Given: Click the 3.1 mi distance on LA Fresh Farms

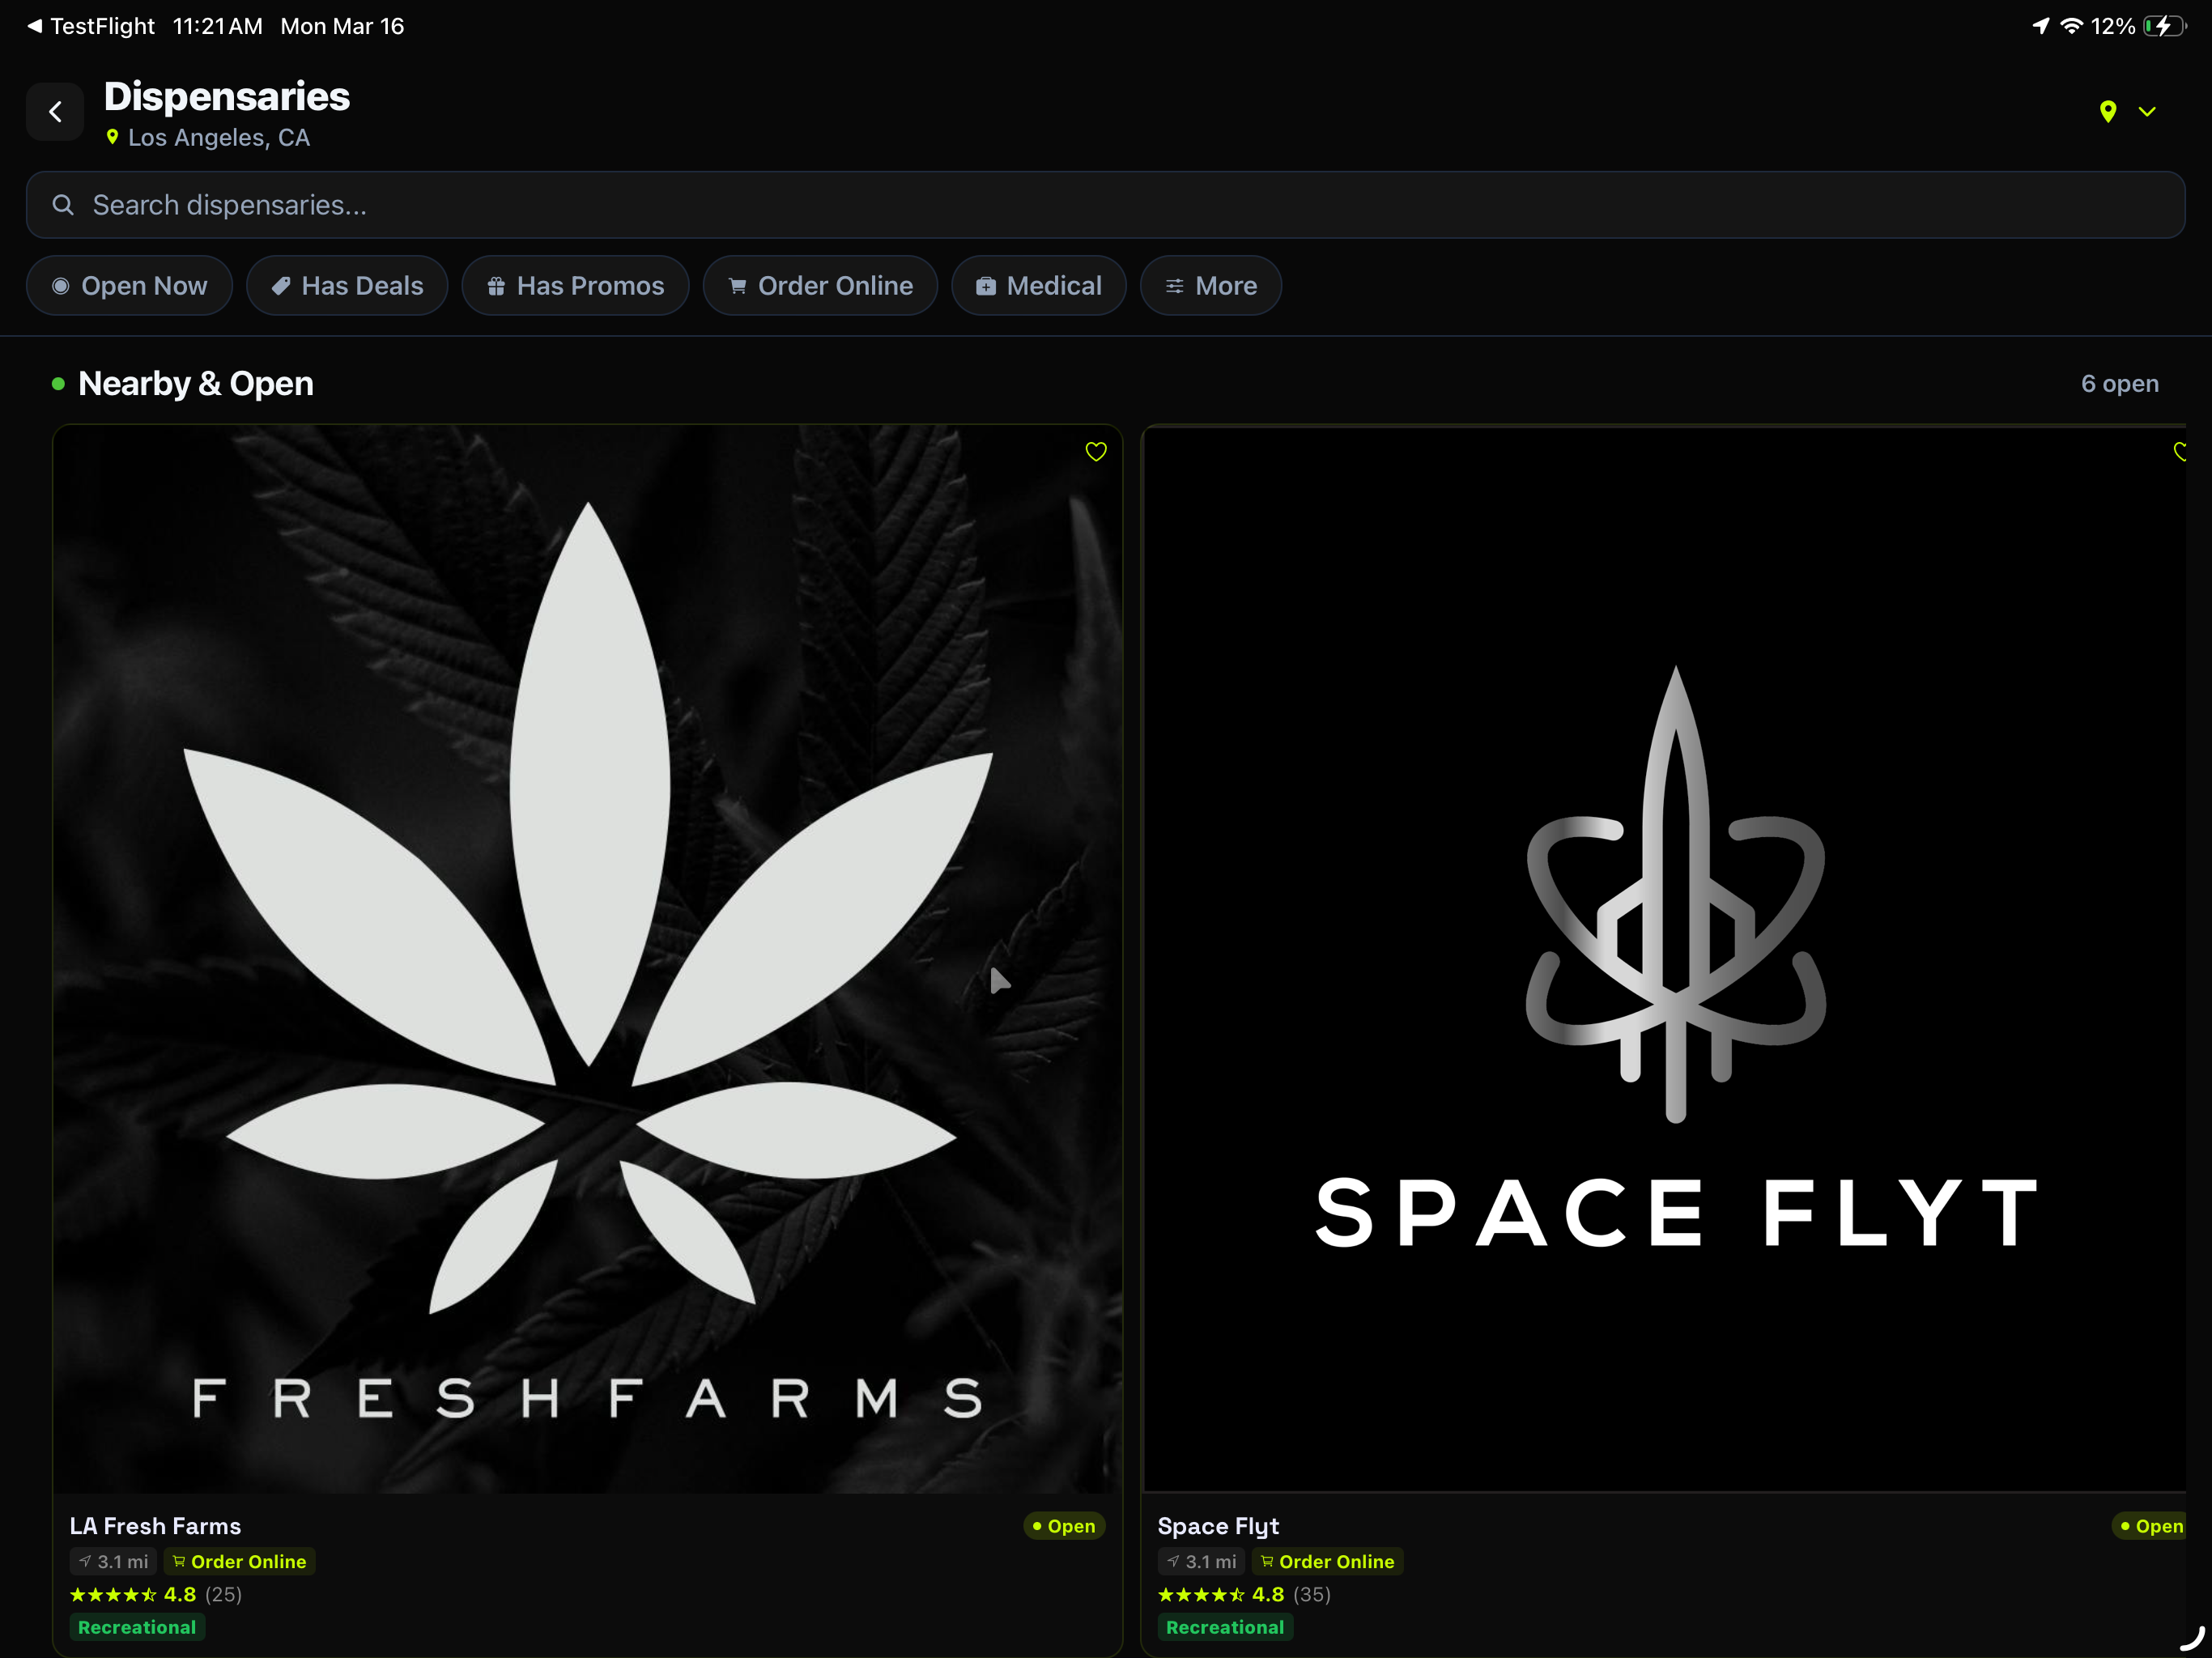Looking at the screenshot, I should (x=113, y=1562).
